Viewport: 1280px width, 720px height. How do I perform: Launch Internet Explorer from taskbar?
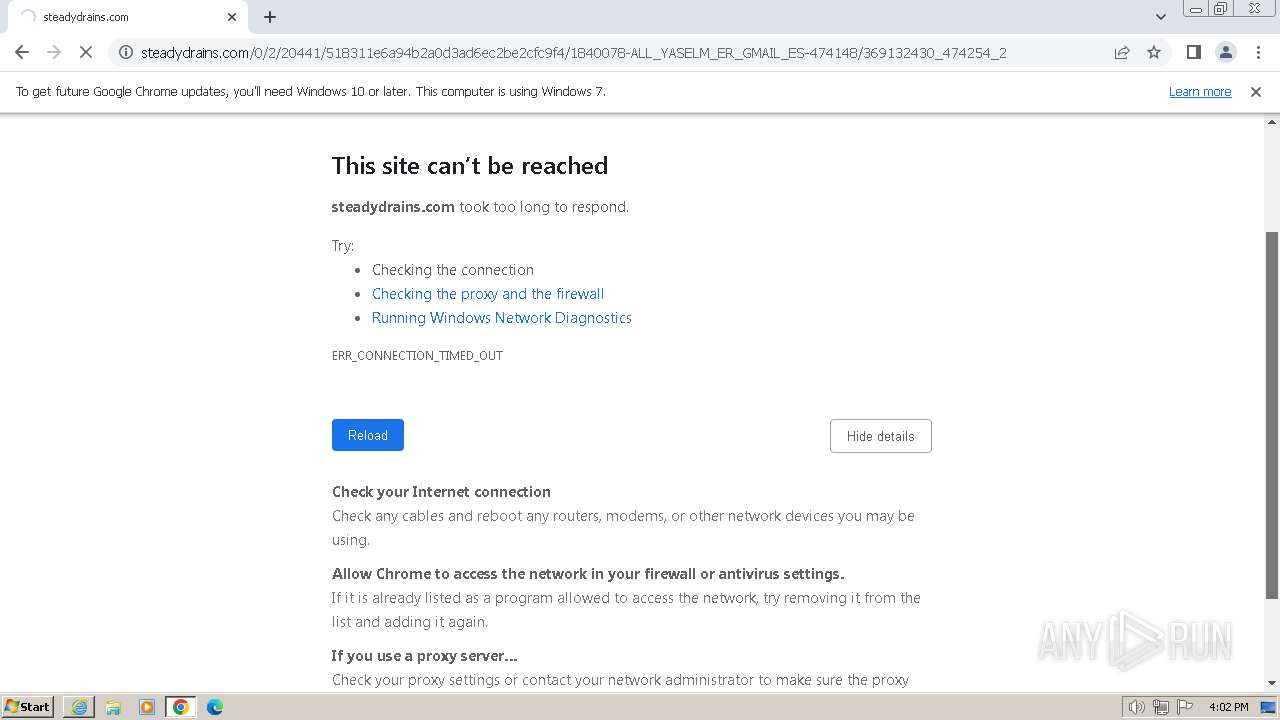(x=79, y=707)
